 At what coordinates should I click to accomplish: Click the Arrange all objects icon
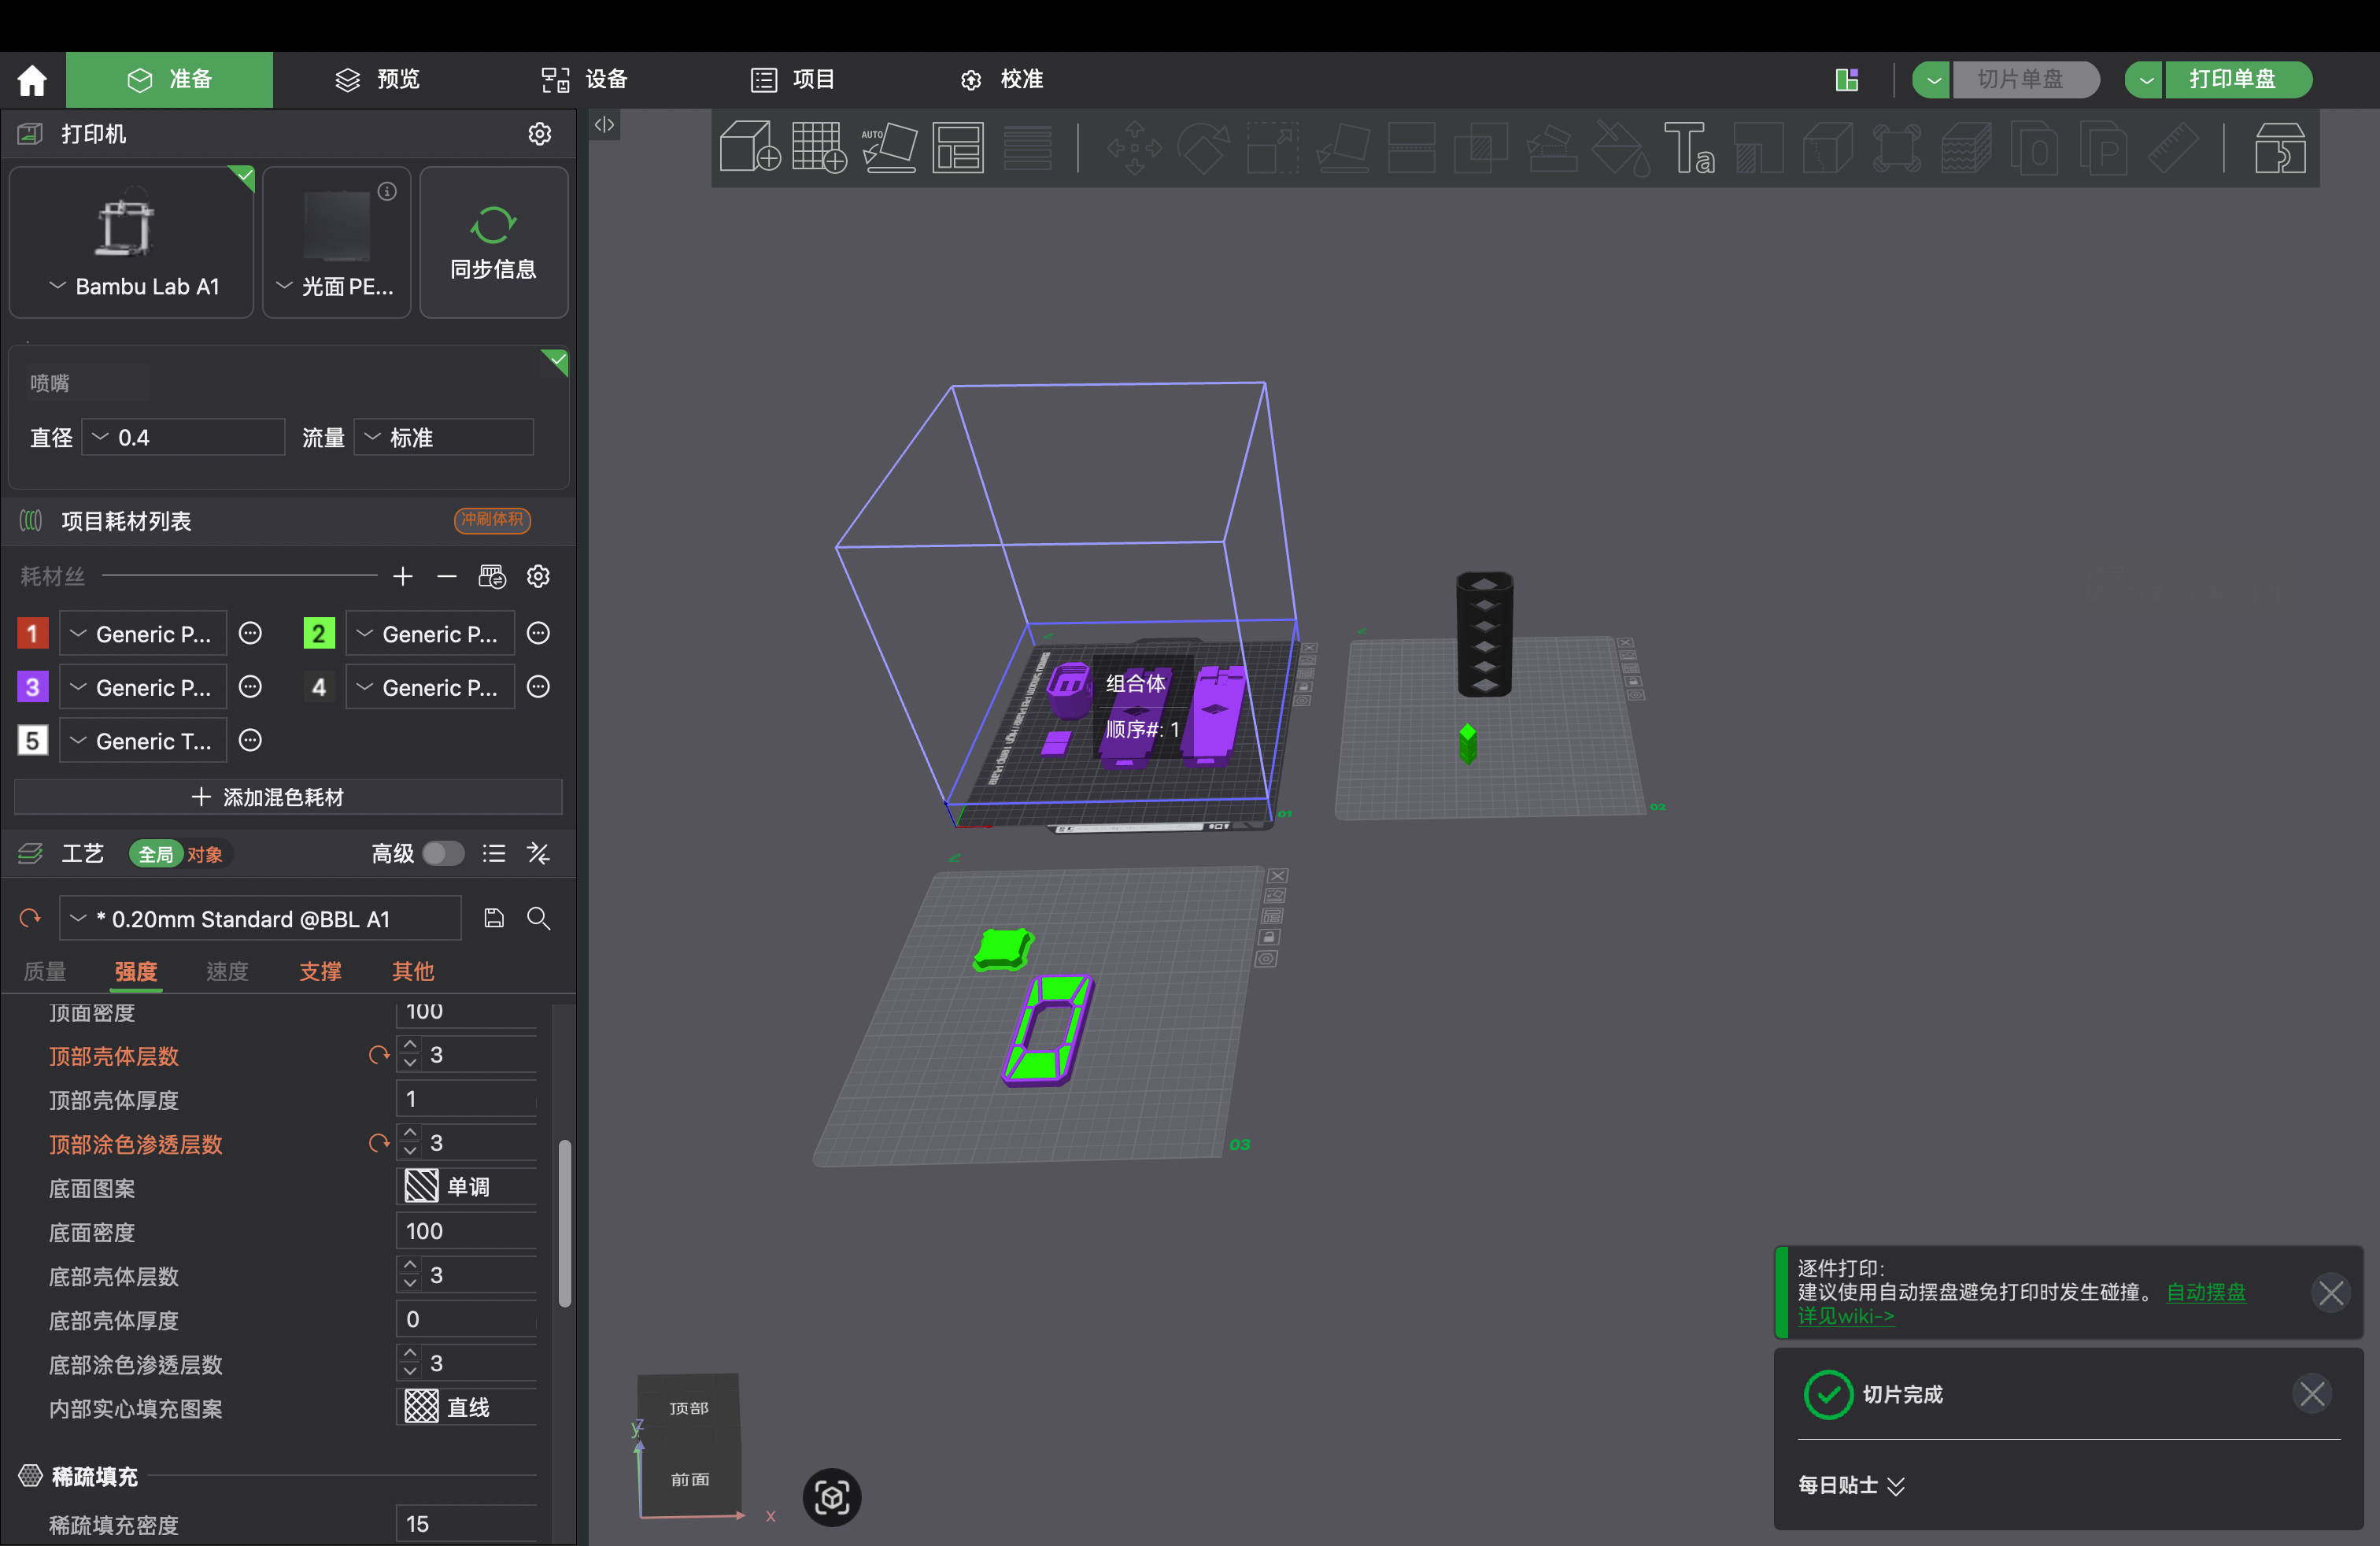click(958, 147)
